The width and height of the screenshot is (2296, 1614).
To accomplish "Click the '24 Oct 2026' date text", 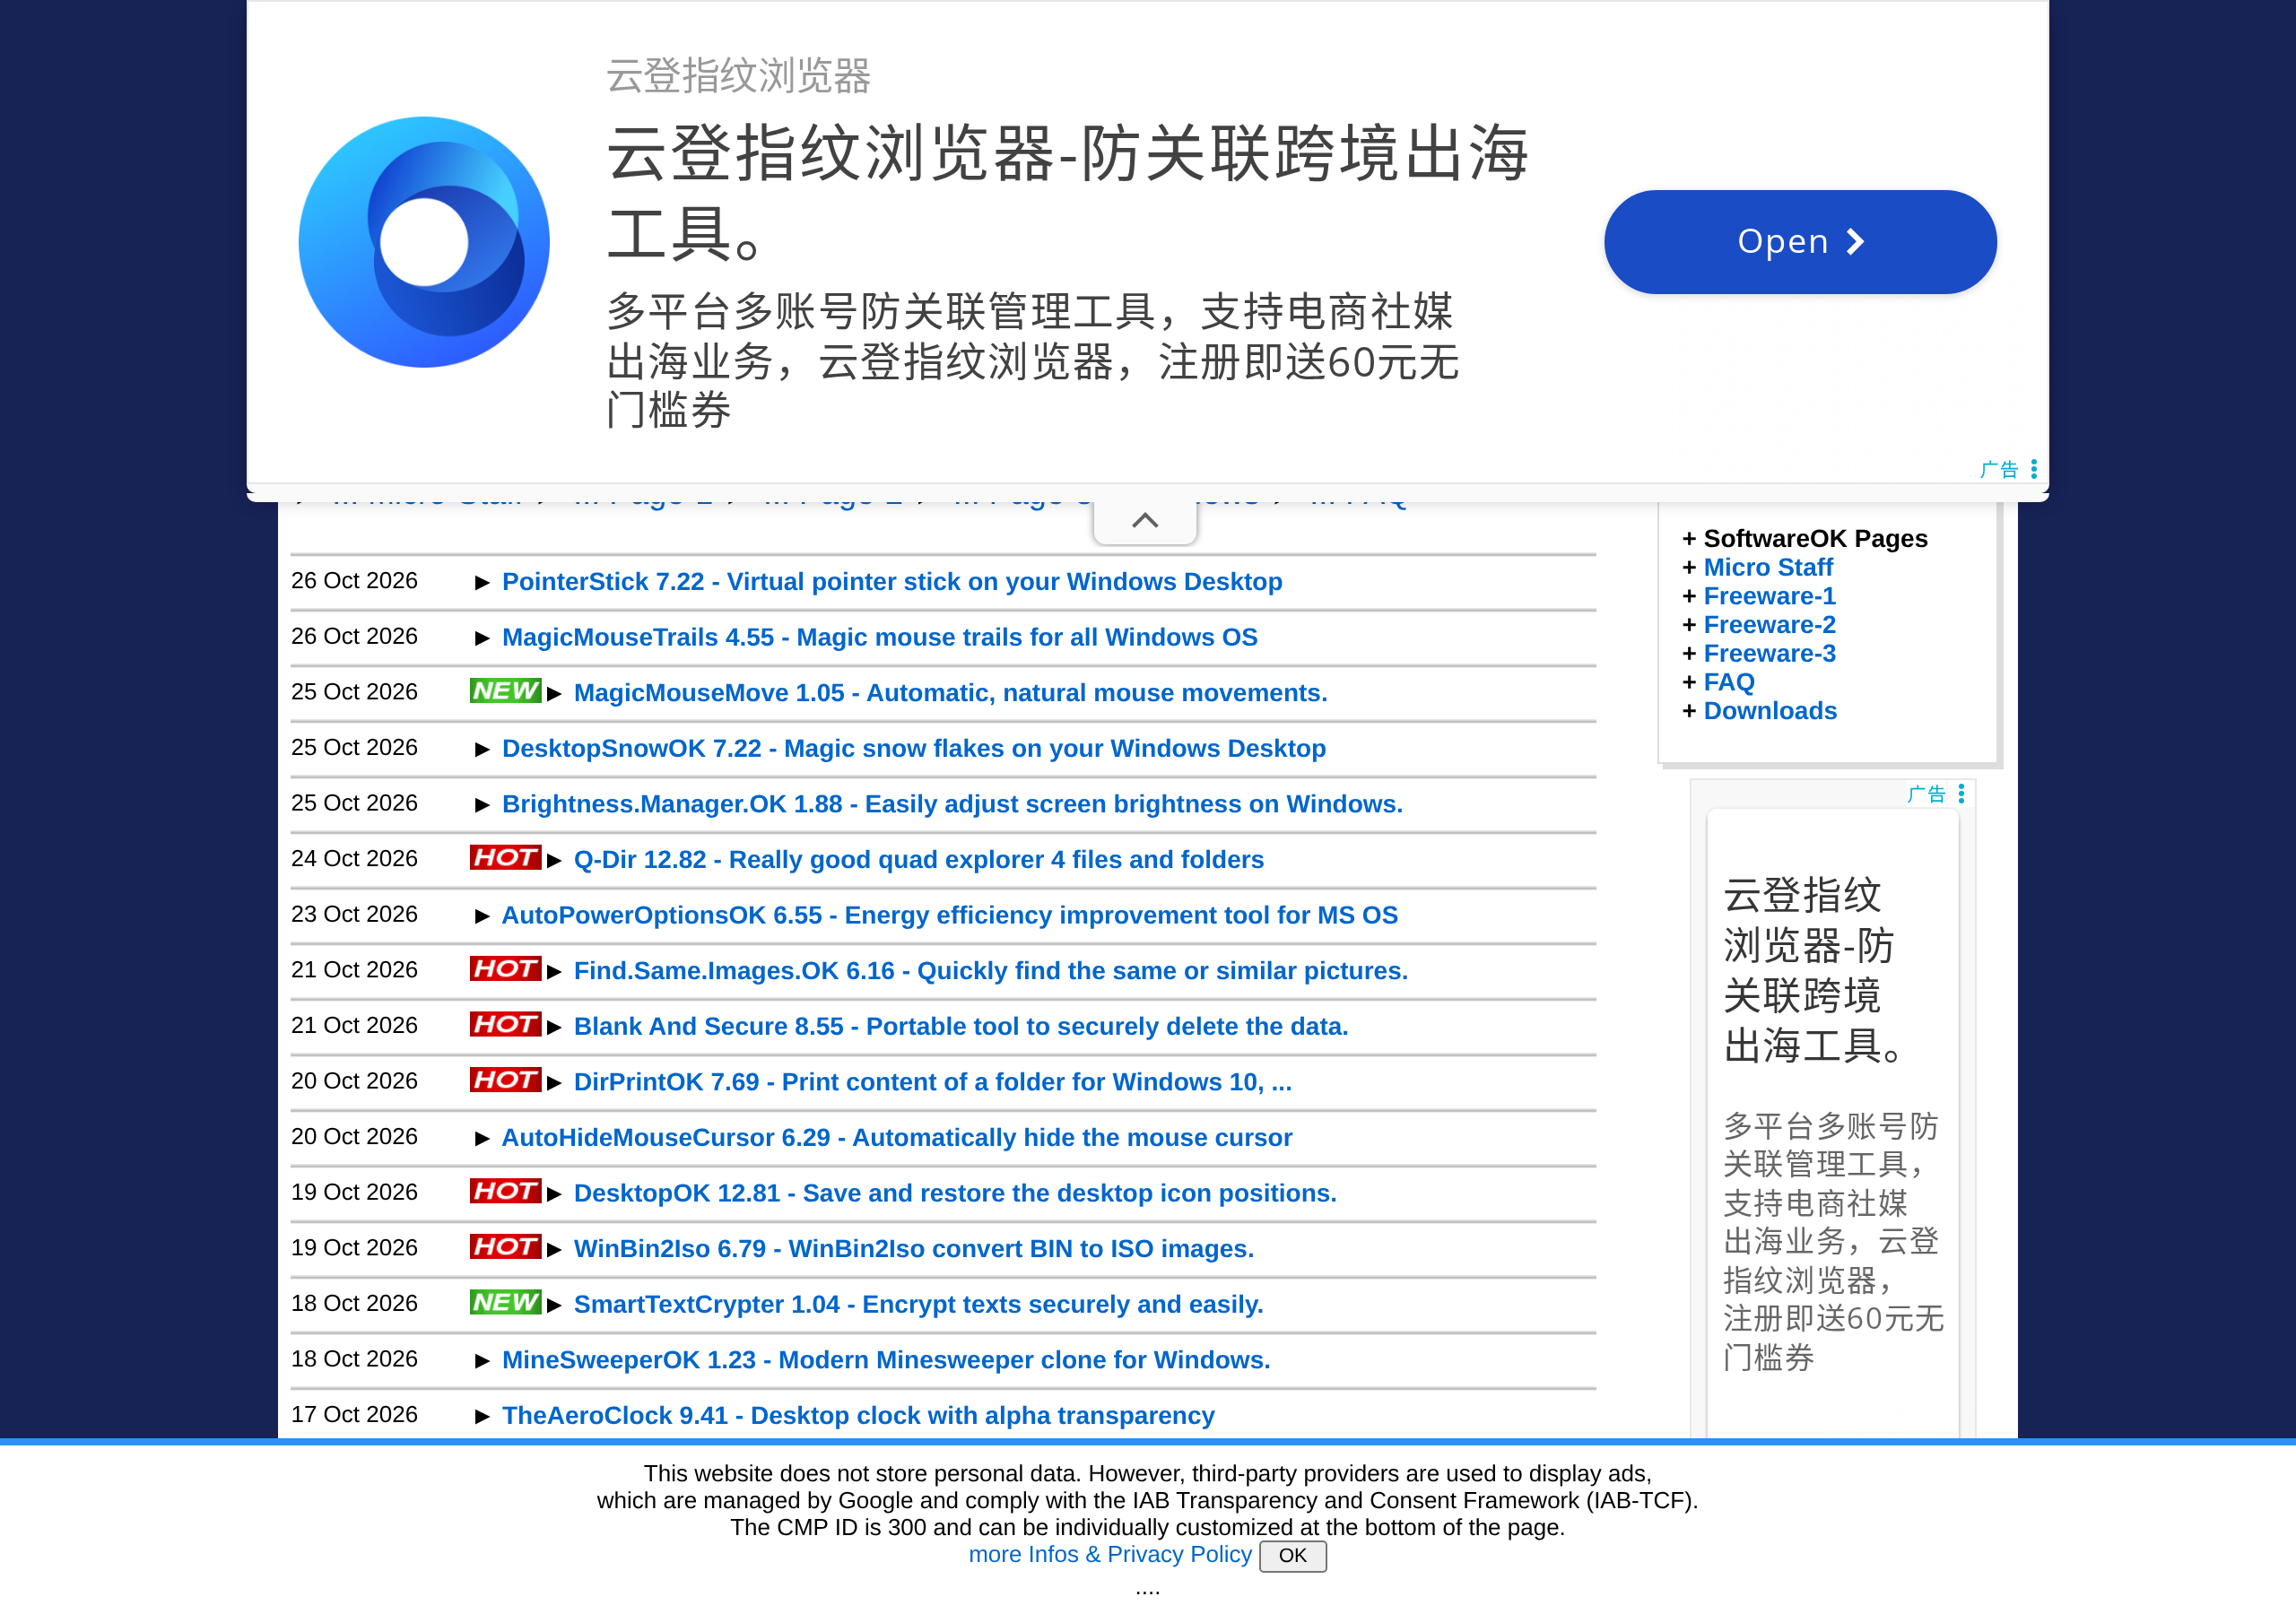I will (x=354, y=859).
